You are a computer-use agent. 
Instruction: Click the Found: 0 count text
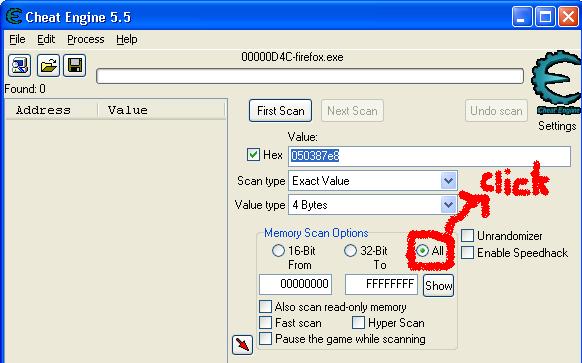[x=25, y=89]
